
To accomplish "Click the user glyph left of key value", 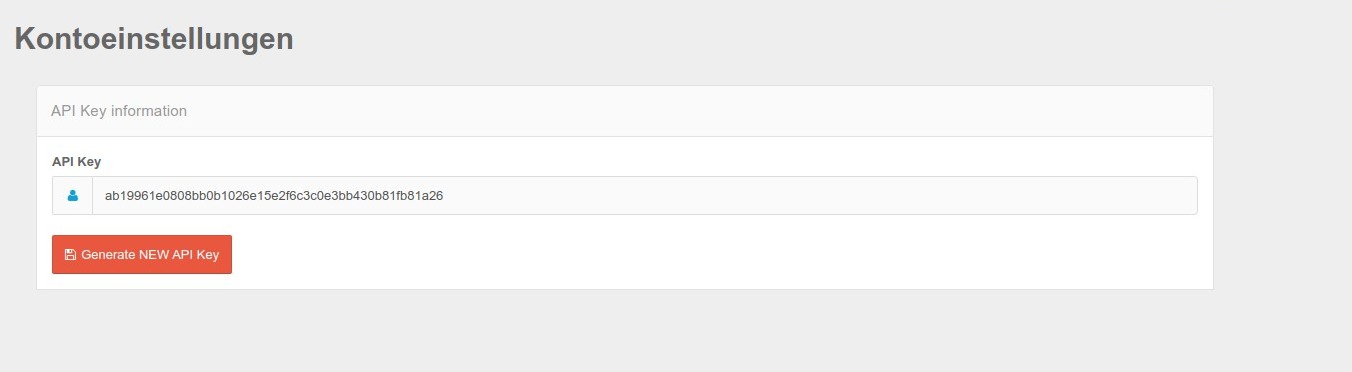I will tap(72, 196).
